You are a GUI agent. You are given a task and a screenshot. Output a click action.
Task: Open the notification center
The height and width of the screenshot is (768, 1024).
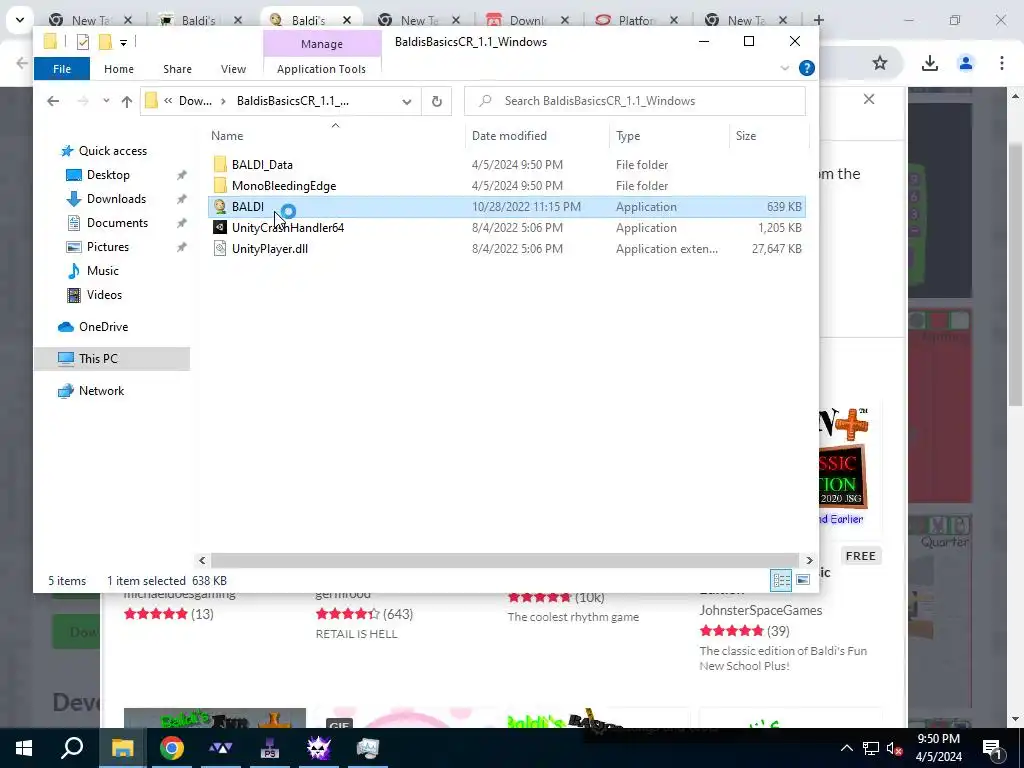tap(991, 748)
